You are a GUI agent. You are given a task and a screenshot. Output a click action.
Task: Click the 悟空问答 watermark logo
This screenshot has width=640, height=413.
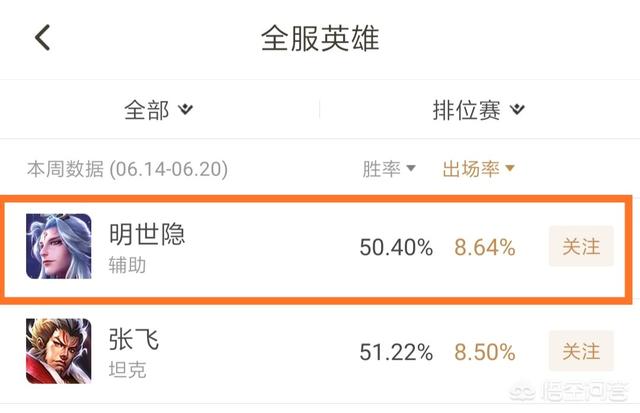[569, 392]
